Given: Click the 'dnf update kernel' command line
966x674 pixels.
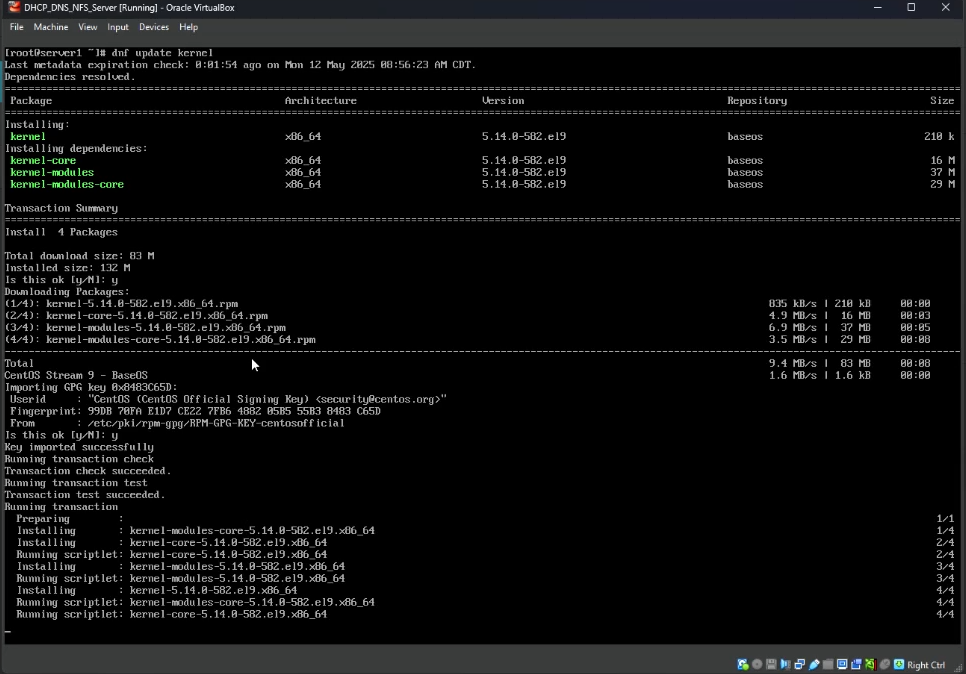Looking at the screenshot, I should coord(108,53).
